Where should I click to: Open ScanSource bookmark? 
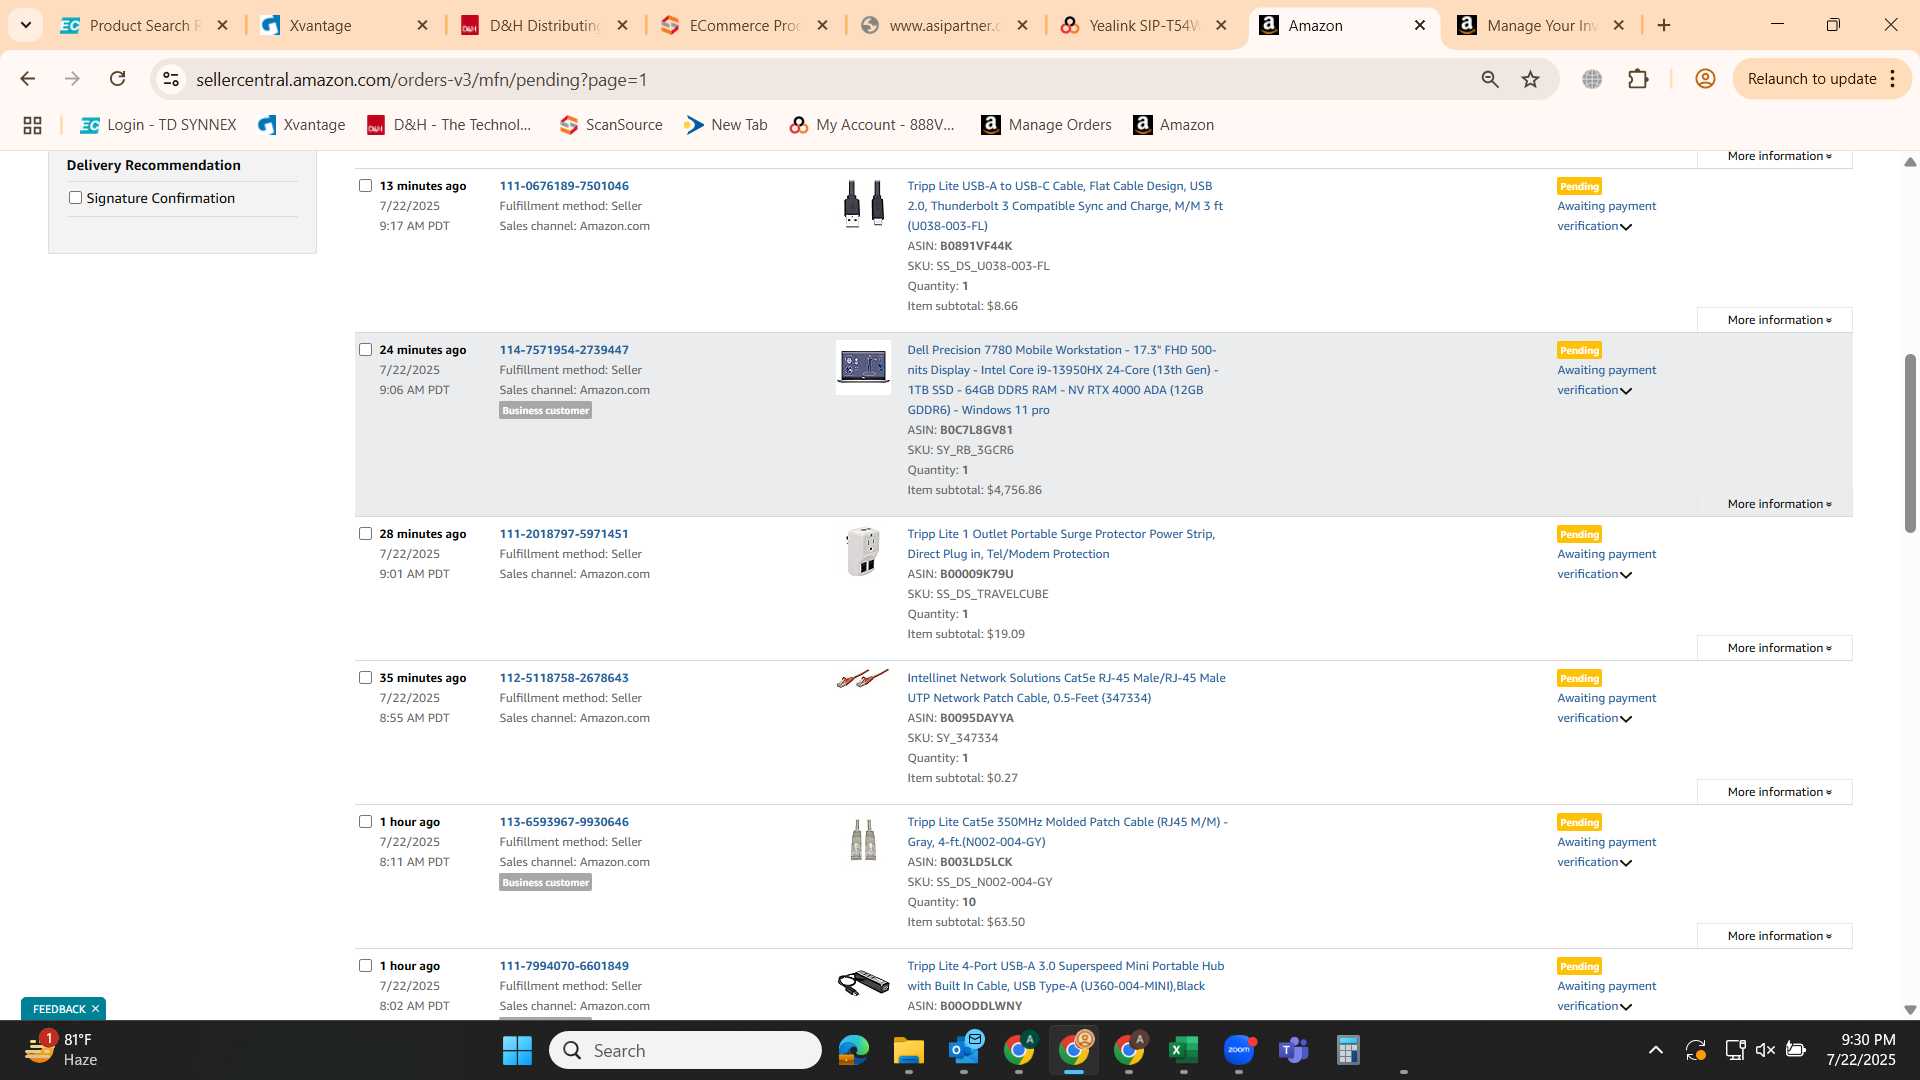point(611,125)
